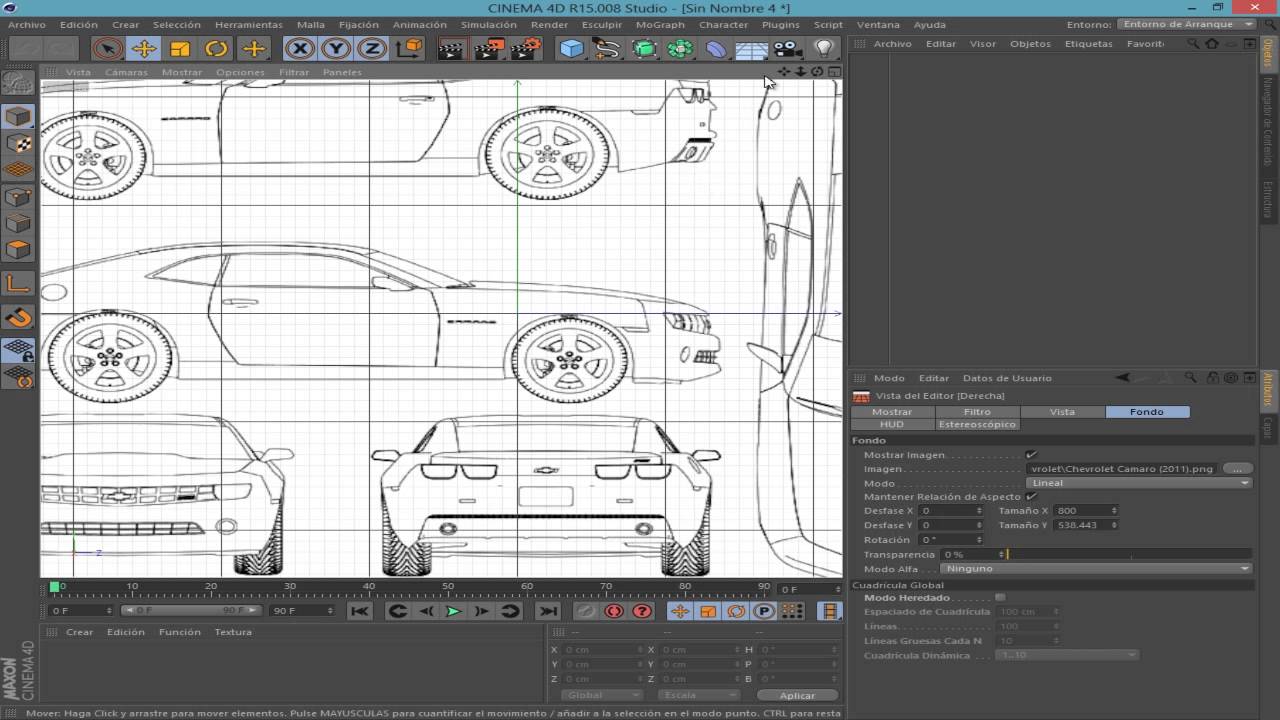Add a Cube primitive object
This screenshot has height=720, width=1280.
571,48
